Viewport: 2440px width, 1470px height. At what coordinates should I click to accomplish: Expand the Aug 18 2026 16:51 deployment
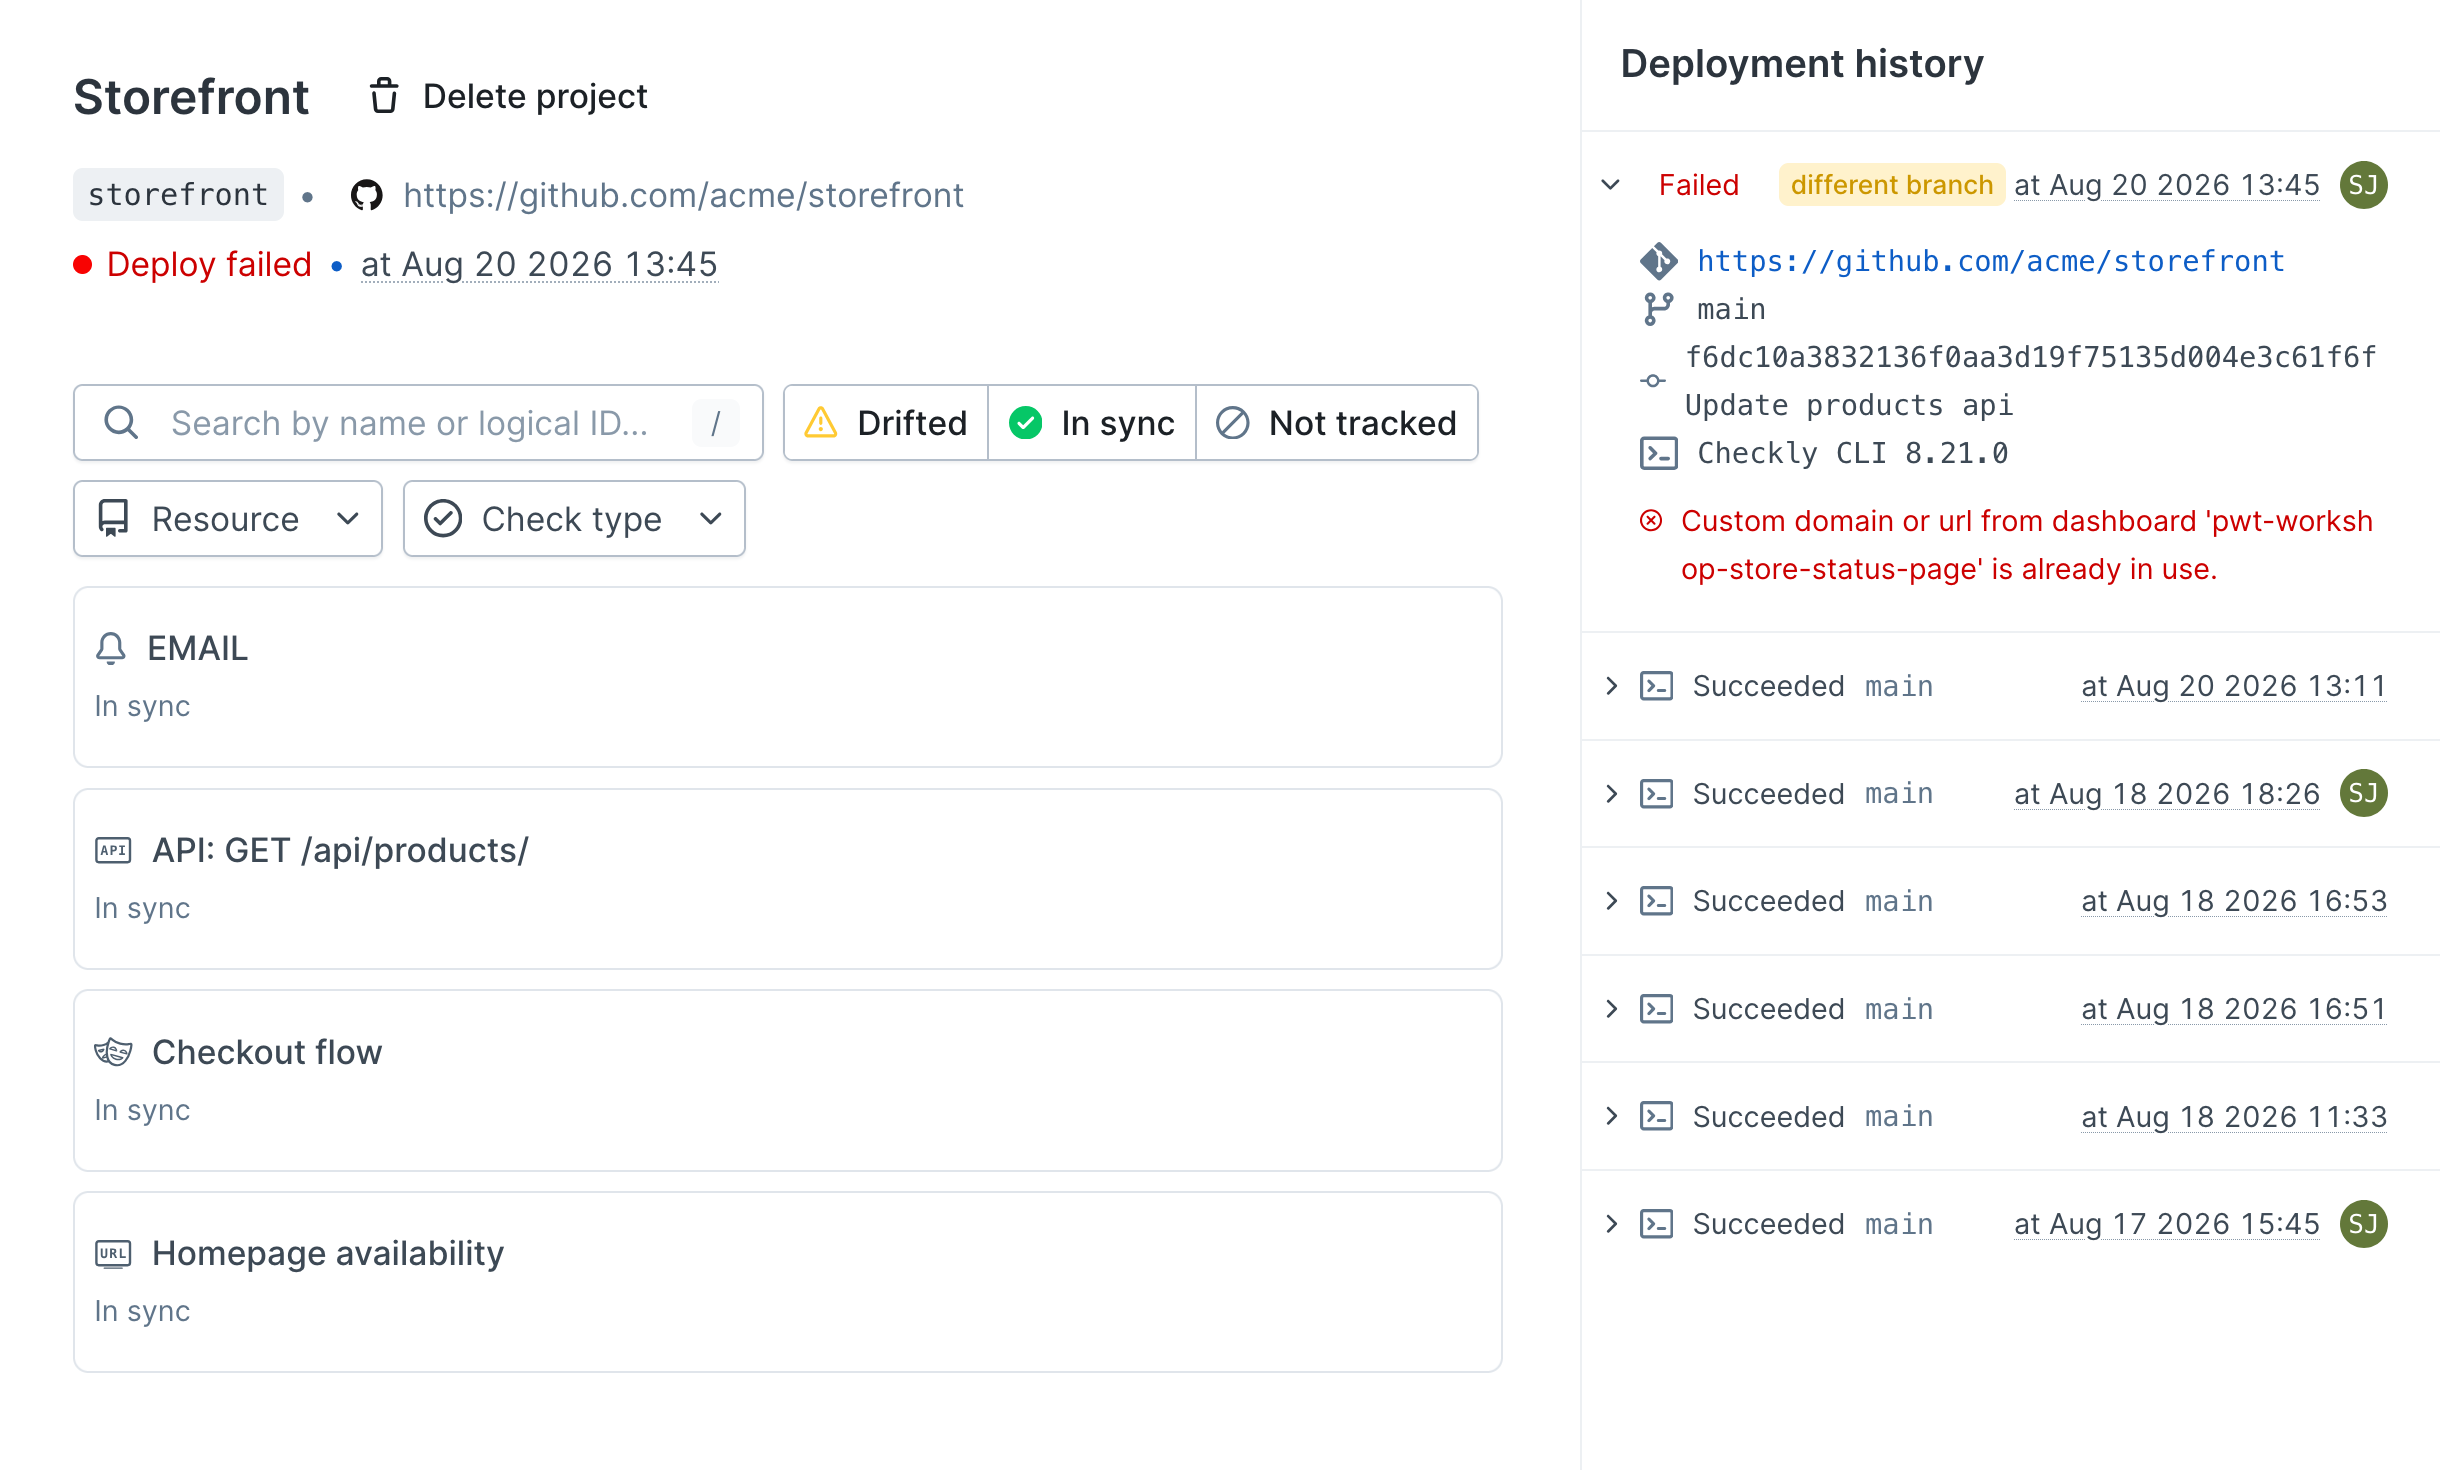point(1610,1009)
